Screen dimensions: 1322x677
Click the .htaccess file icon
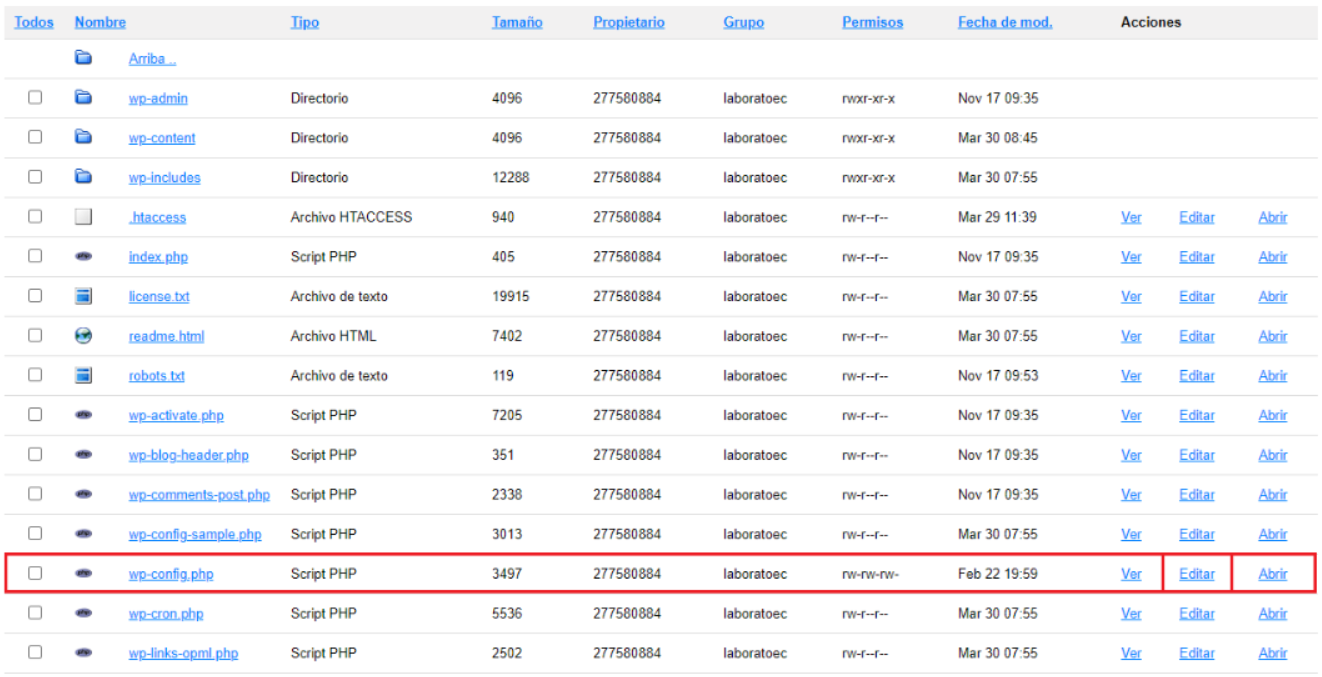point(84,217)
